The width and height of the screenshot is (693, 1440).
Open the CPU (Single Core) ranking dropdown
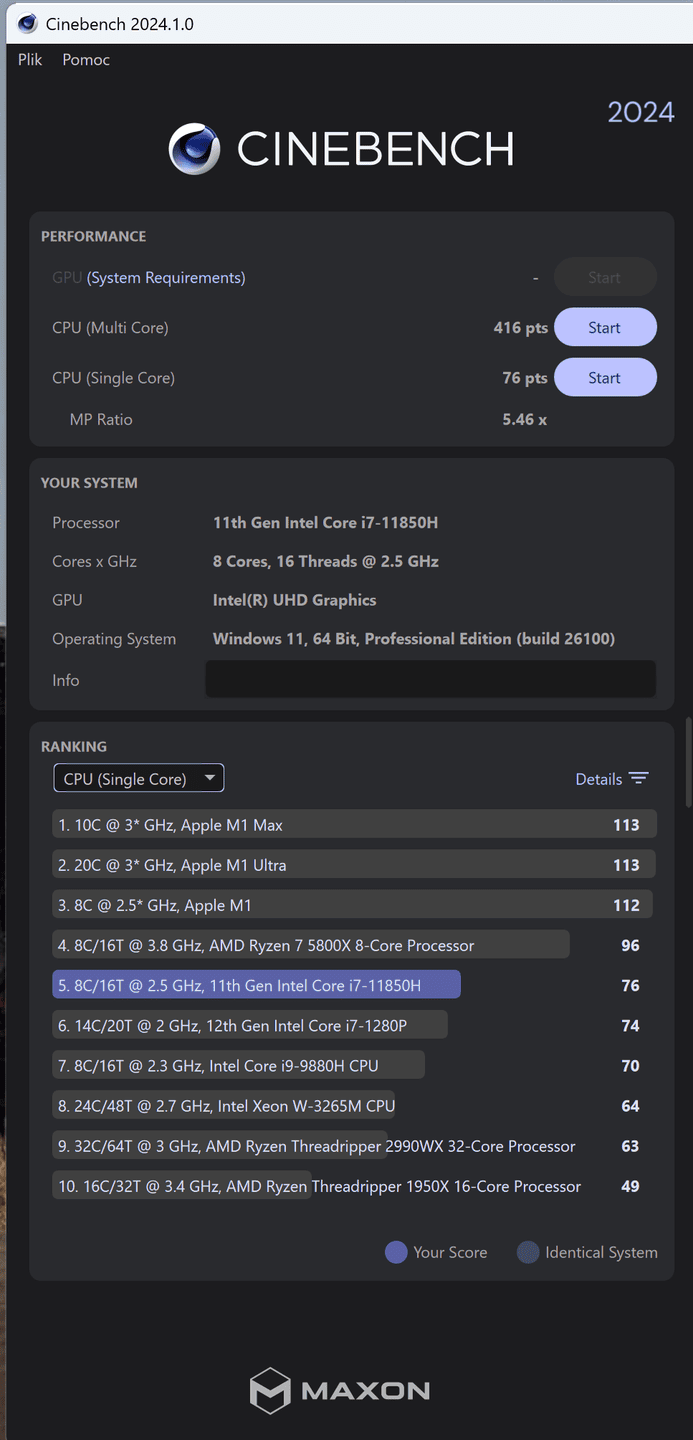(139, 779)
